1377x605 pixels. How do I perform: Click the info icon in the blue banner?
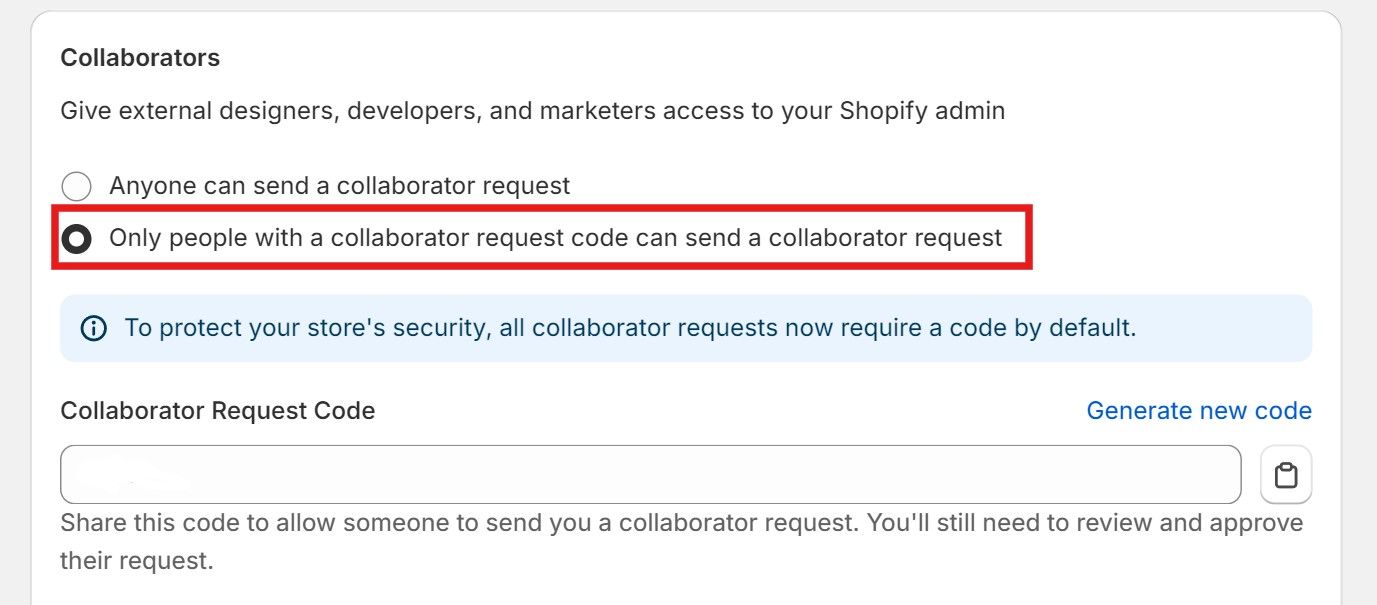pyautogui.click(x=93, y=328)
